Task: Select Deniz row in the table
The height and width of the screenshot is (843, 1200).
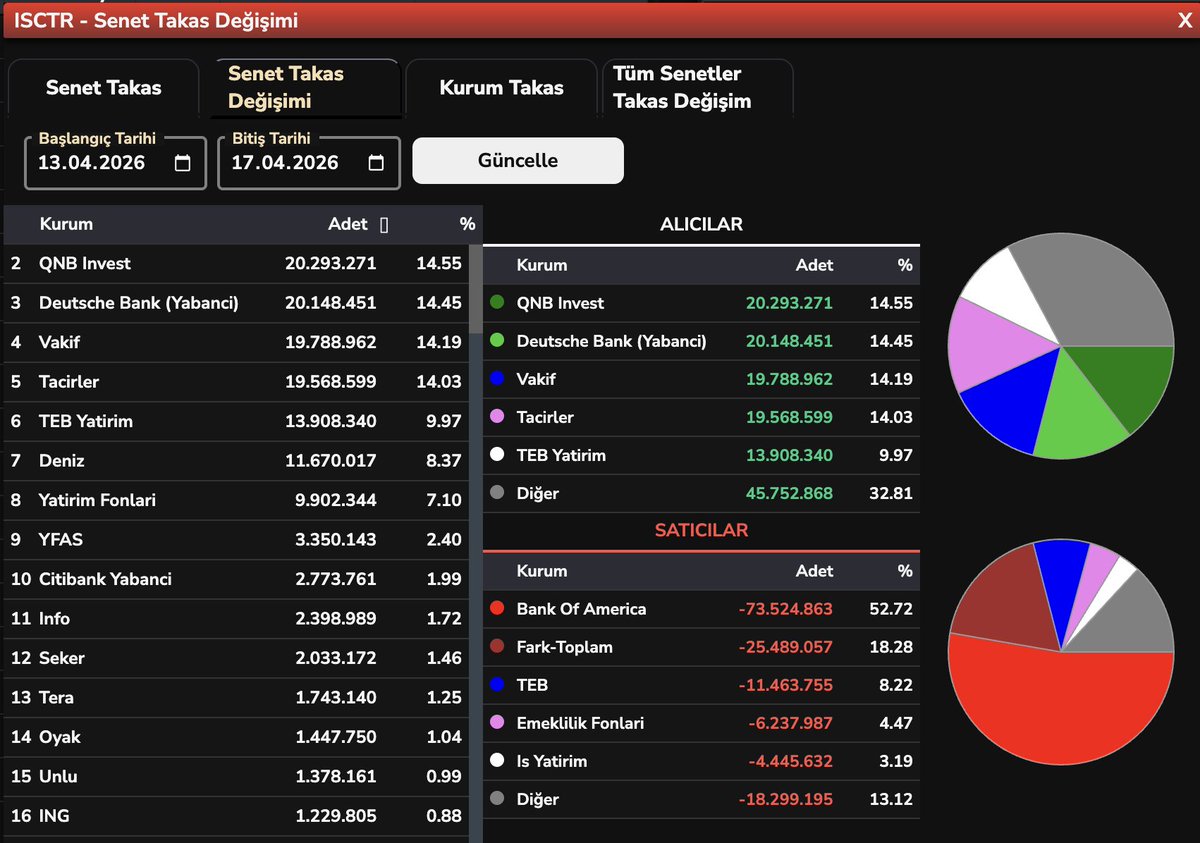Action: (x=236, y=461)
